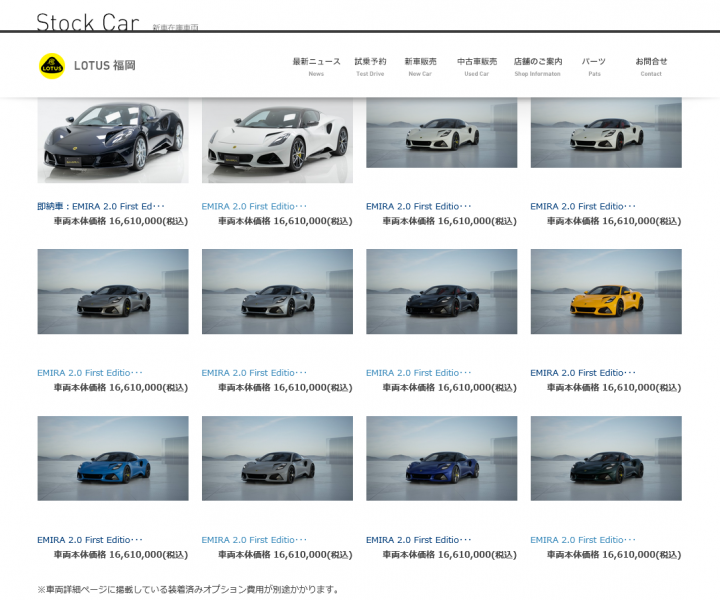The image size is (720, 600).
Task: Open the dark blue Emira thumbnail
Action: click(442, 459)
